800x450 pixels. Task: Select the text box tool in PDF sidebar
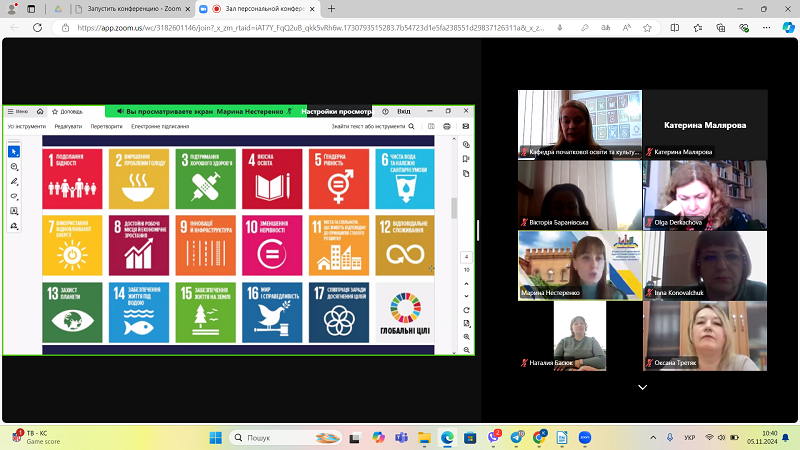(x=14, y=211)
